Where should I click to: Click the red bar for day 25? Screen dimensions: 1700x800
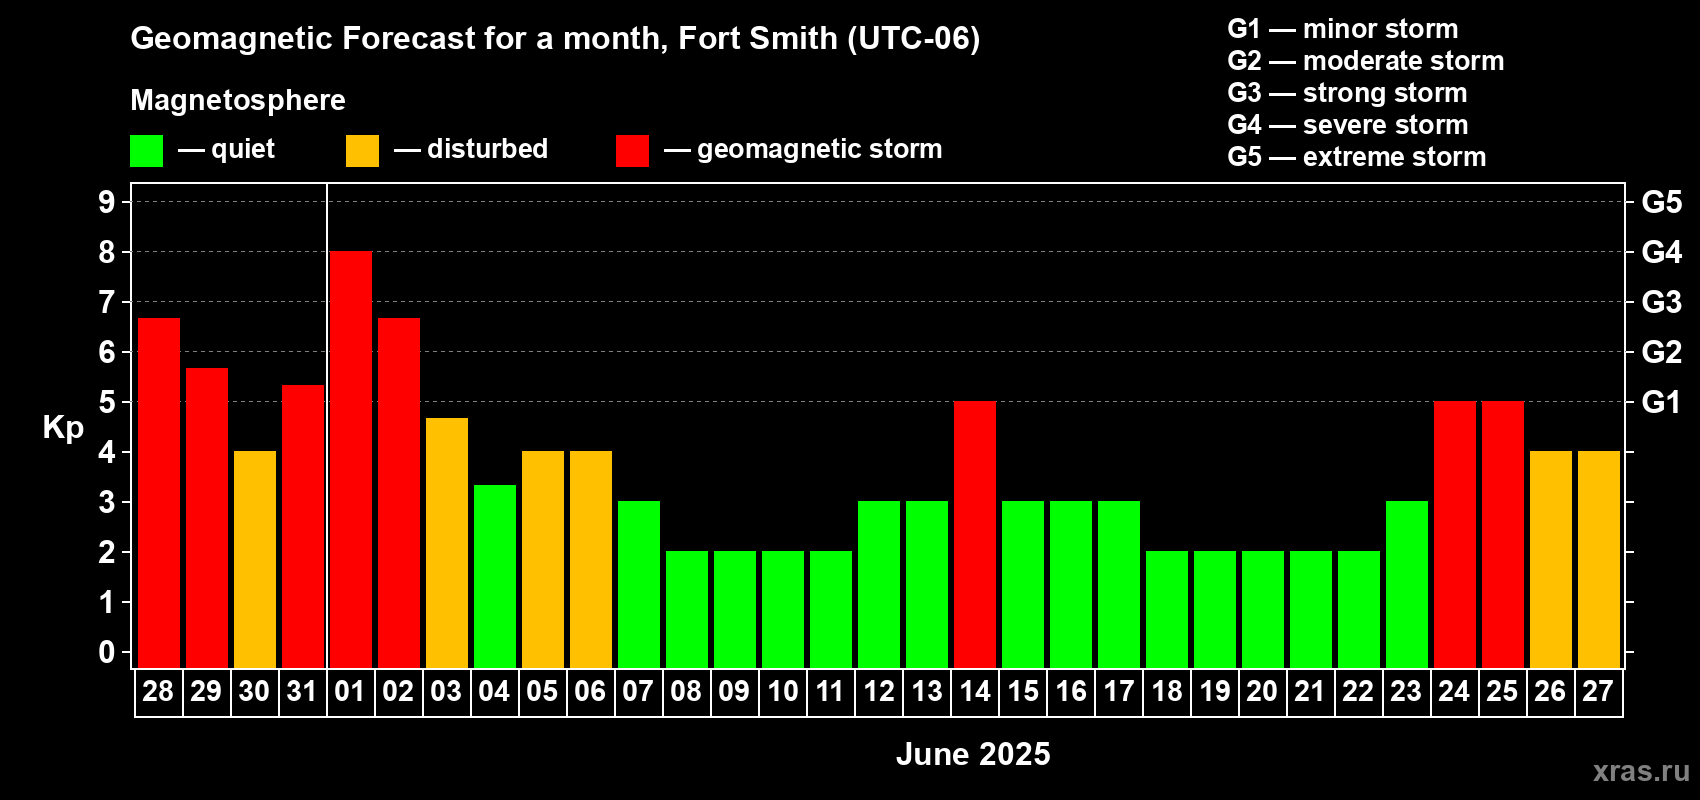pyautogui.click(x=1503, y=535)
